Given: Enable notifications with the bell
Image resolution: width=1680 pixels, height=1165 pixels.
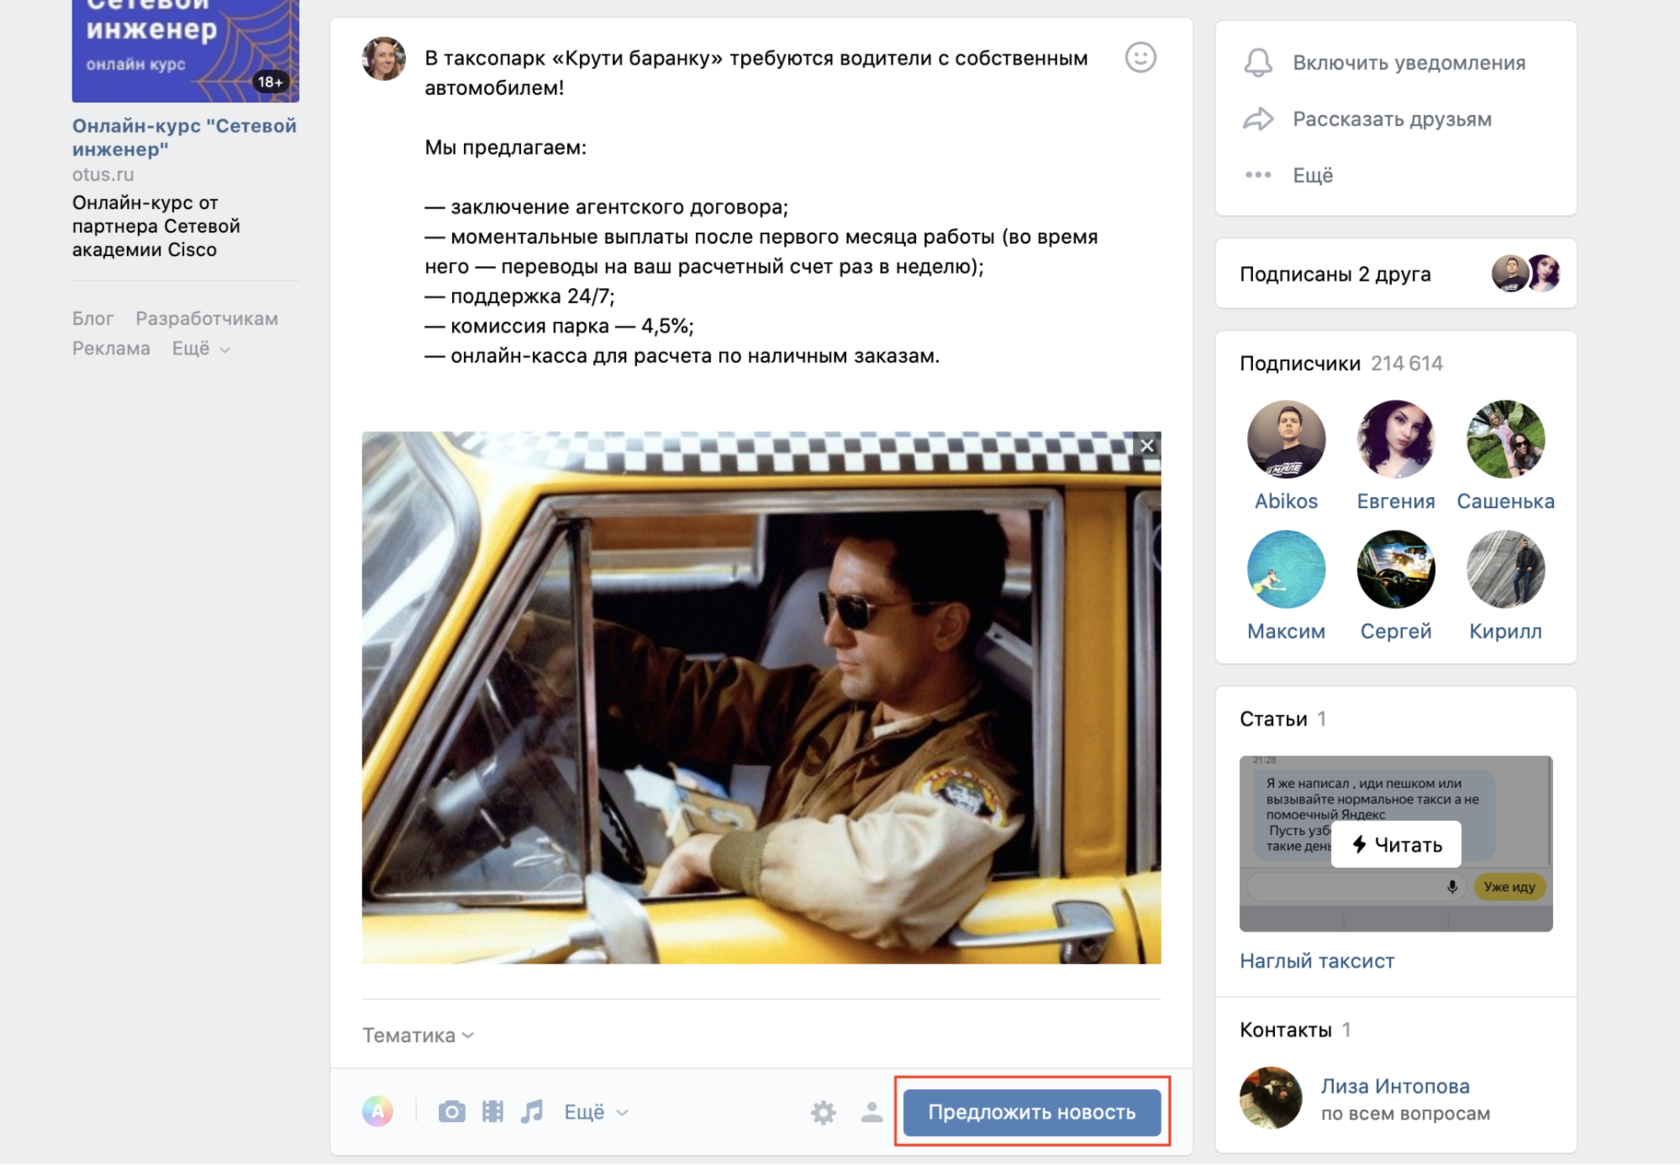Looking at the screenshot, I should [x=1258, y=63].
